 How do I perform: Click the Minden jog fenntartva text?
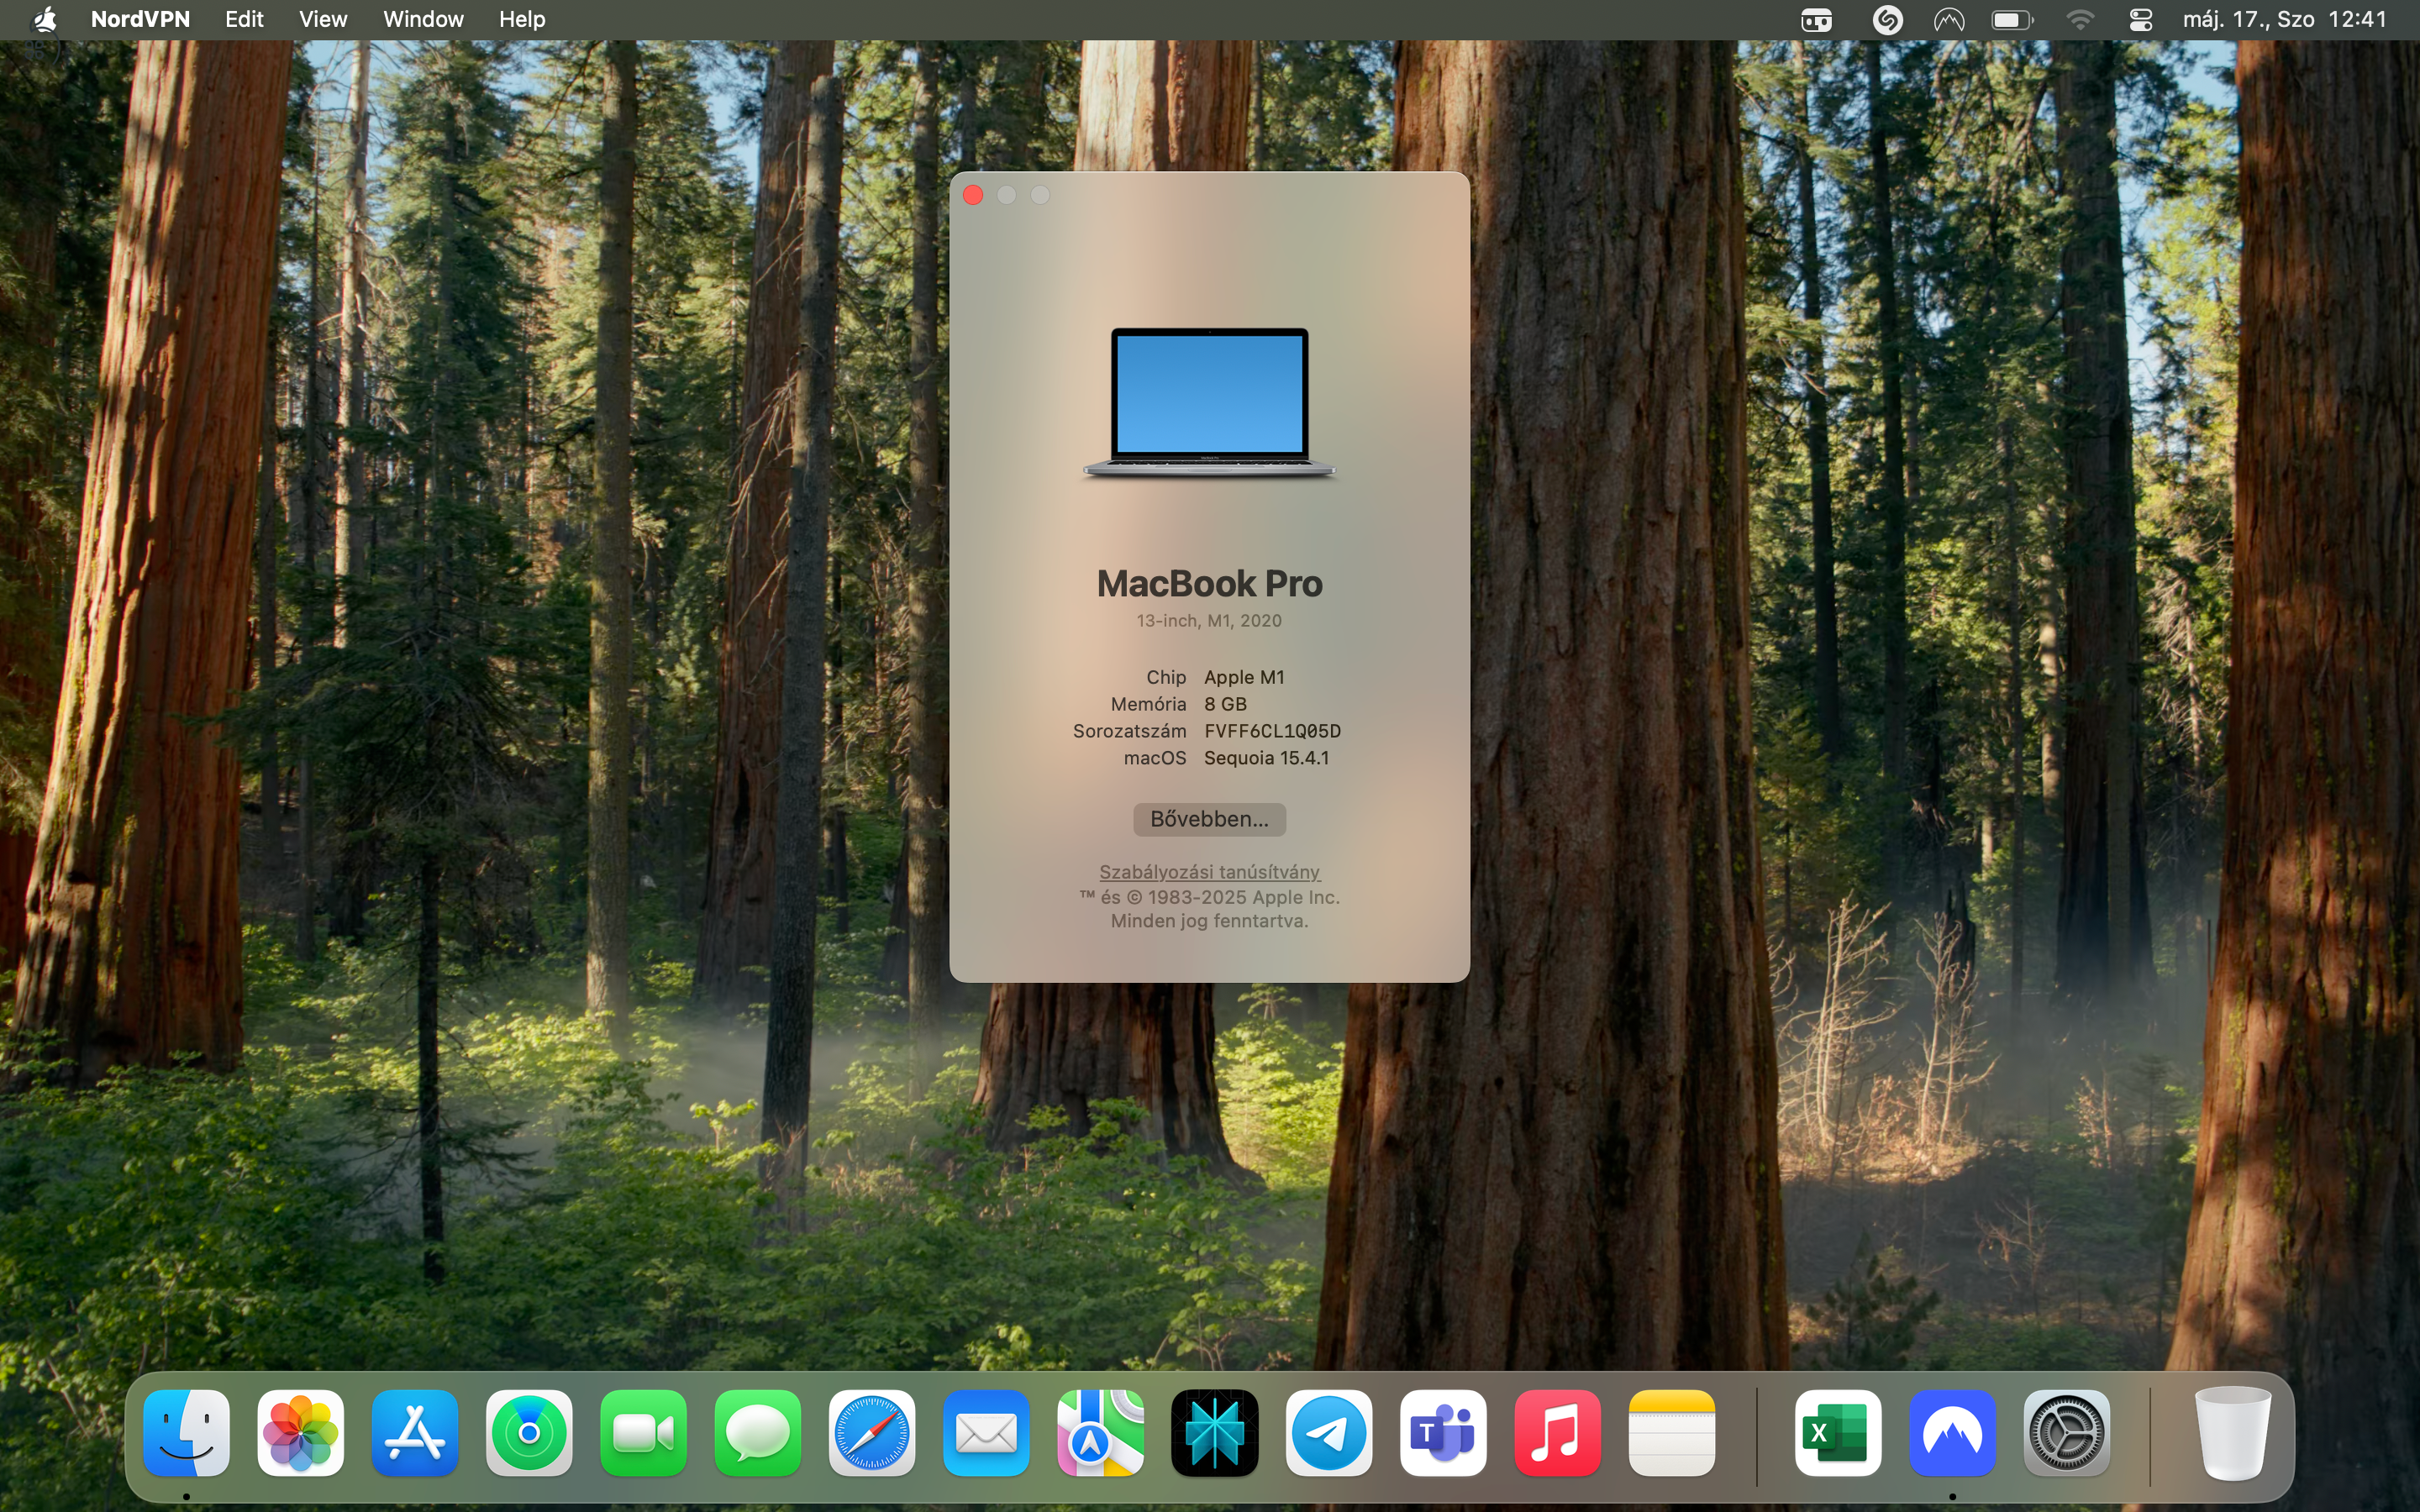(1209, 921)
